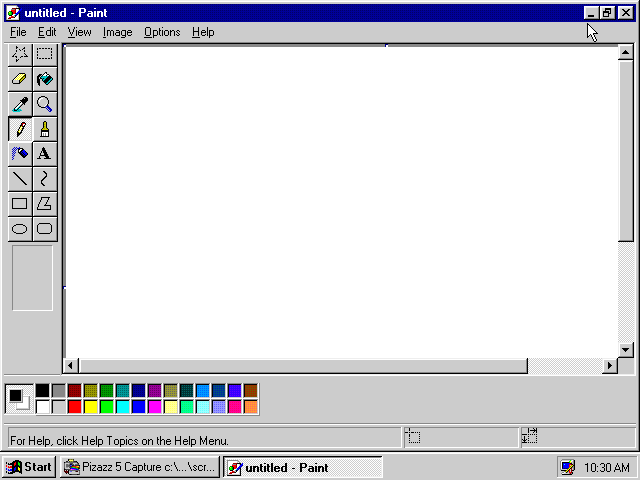
Task: Select the Brush tool
Action: tap(44, 129)
